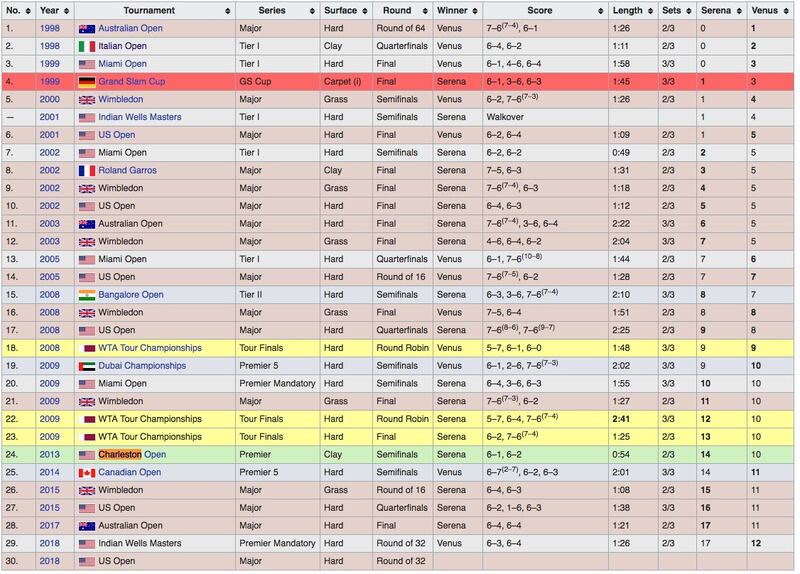Select the Tournament column header
Viewport: 800px width, 574px height.
155,11
